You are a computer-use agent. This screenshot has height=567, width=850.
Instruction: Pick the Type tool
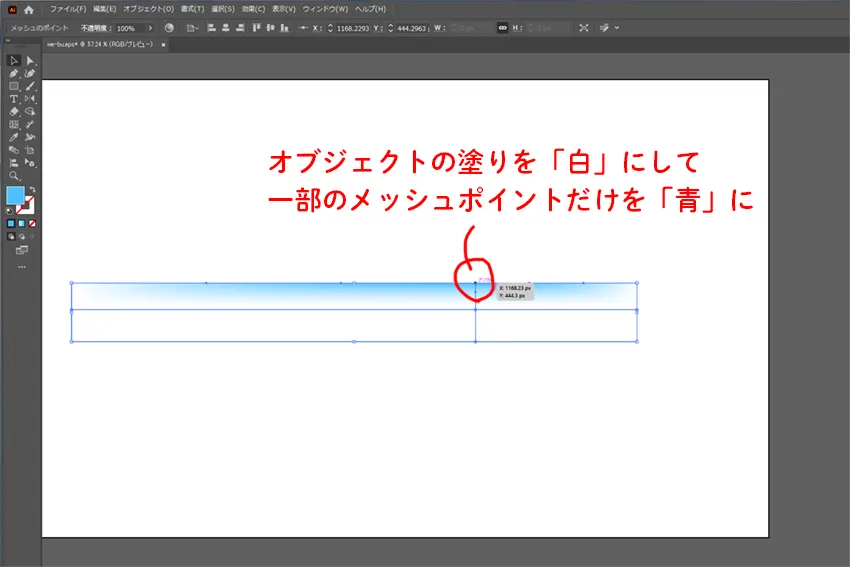14,99
